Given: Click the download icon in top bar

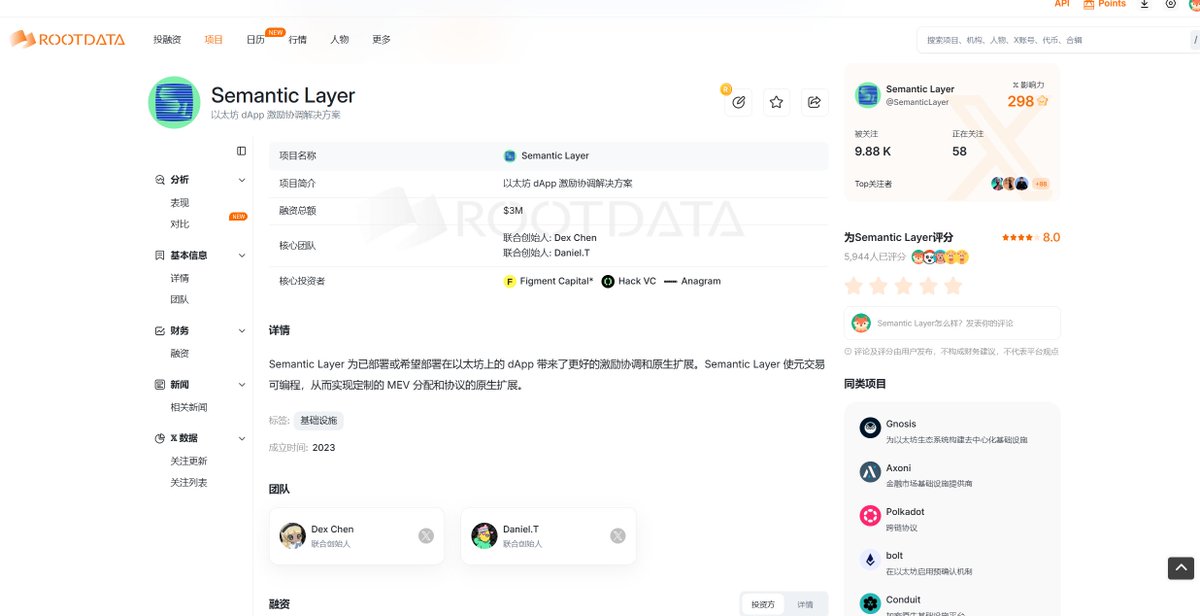Looking at the screenshot, I should [x=1145, y=4].
